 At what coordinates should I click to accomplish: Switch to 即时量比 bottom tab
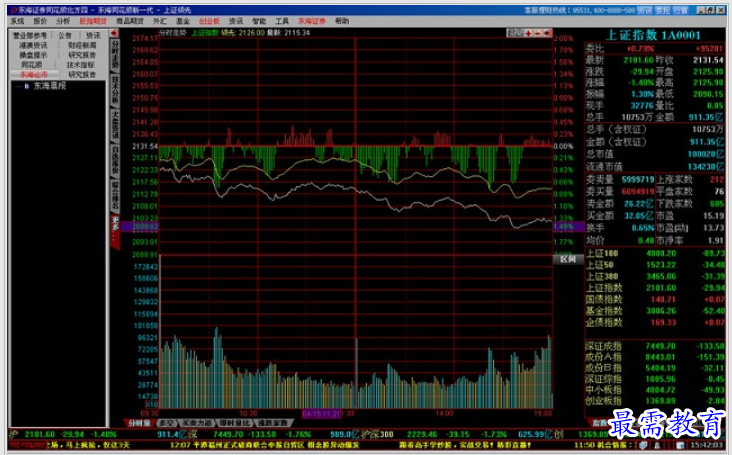coord(235,423)
